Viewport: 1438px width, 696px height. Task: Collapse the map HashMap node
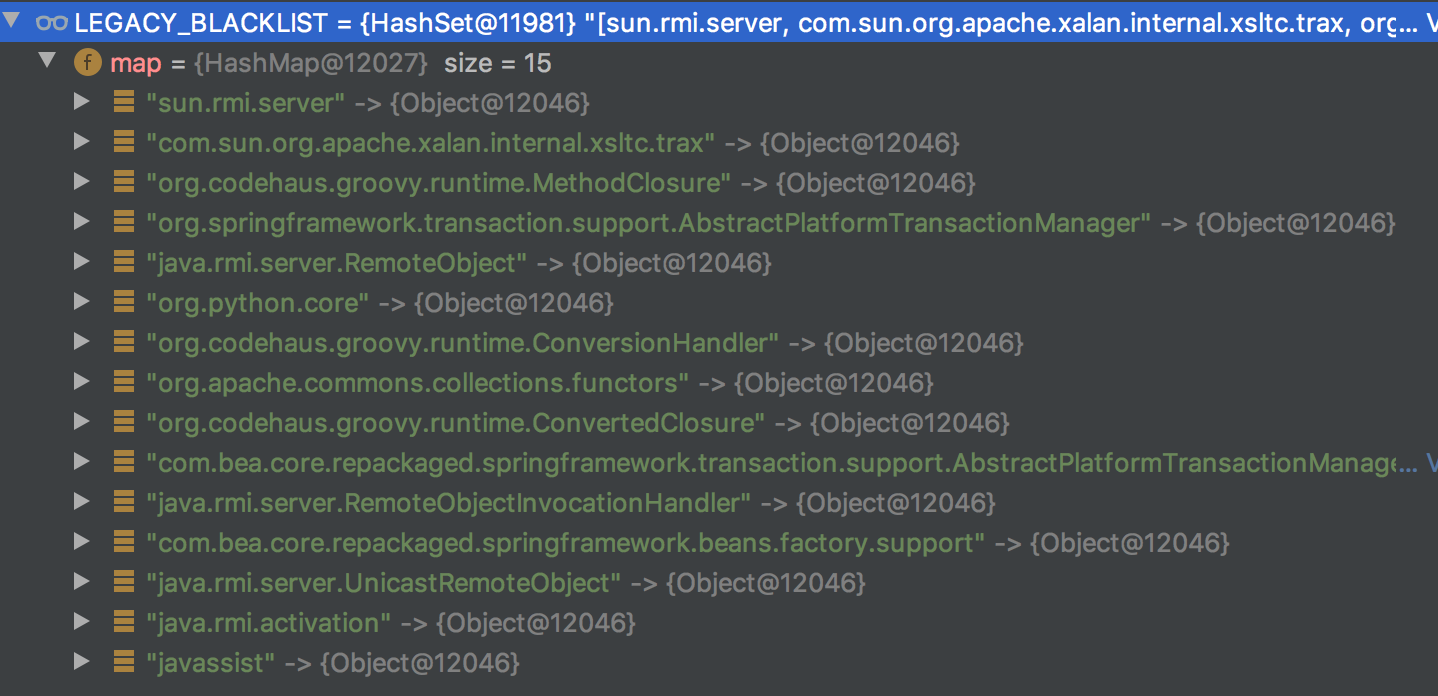46,62
